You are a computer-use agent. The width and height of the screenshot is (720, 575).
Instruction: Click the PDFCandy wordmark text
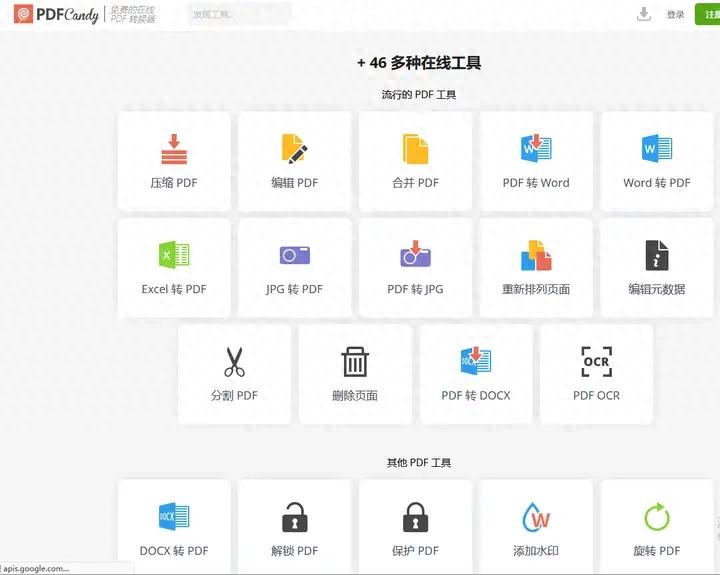click(67, 15)
